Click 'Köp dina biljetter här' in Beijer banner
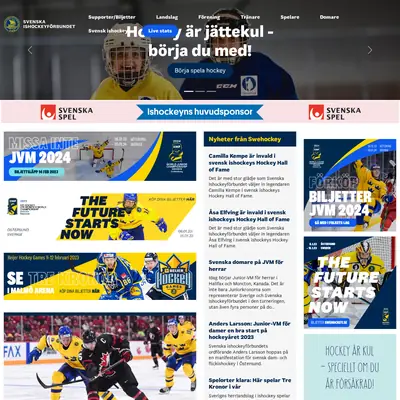Viewport: 400px width, 400px height. click(79, 291)
